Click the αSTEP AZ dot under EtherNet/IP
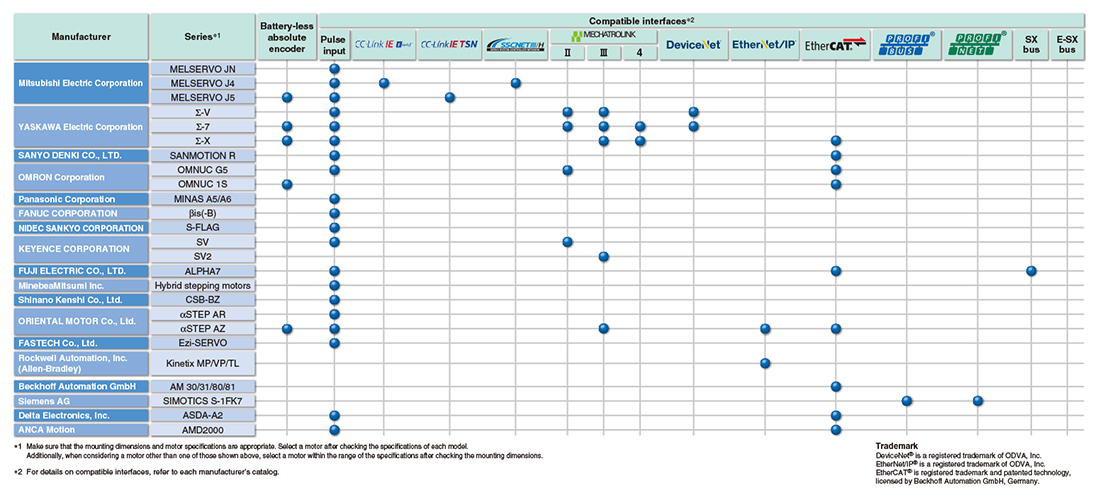Viewport: 1100px width, 499px height. (765, 328)
